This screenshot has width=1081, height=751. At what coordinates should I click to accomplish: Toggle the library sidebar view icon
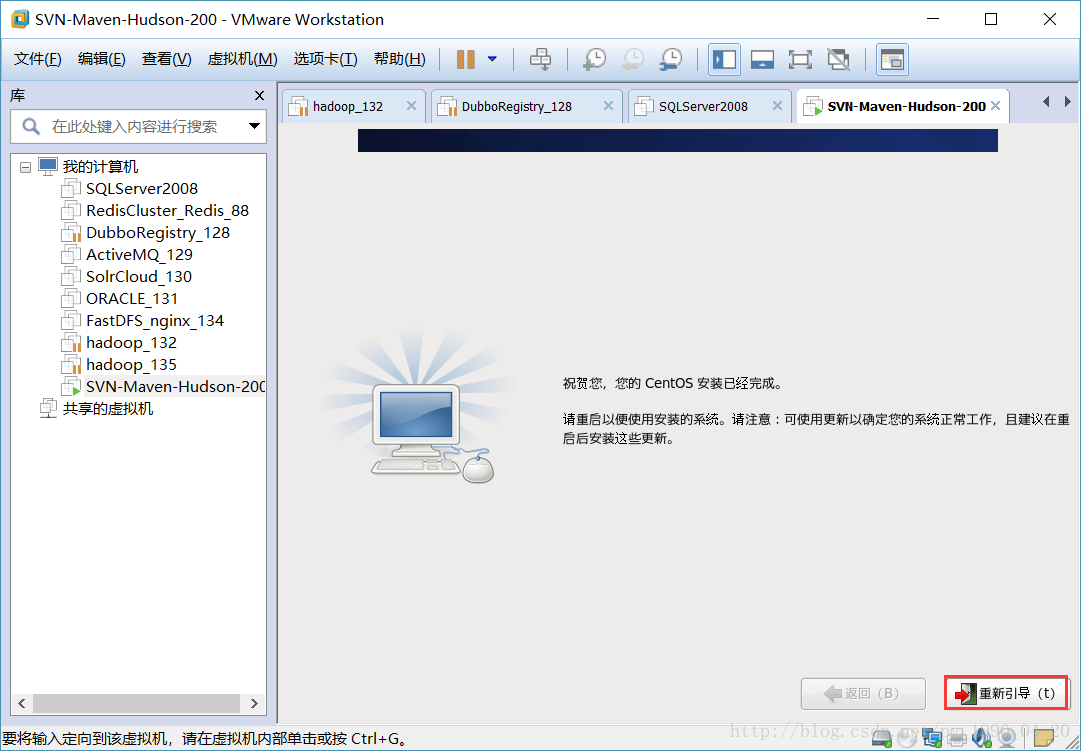coord(724,59)
